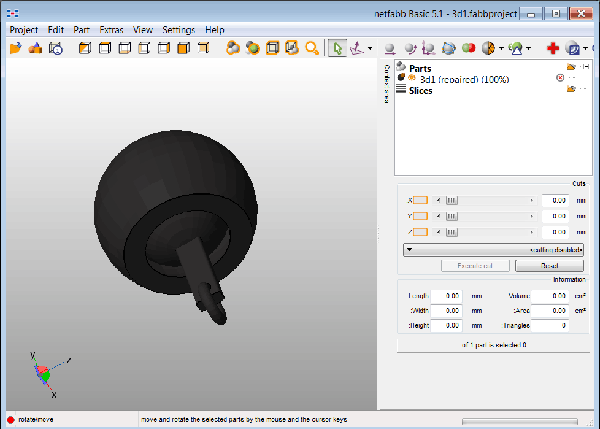Click the add part icon with the blue cone
This screenshot has width=600, height=429.
pyautogui.click(x=35, y=48)
